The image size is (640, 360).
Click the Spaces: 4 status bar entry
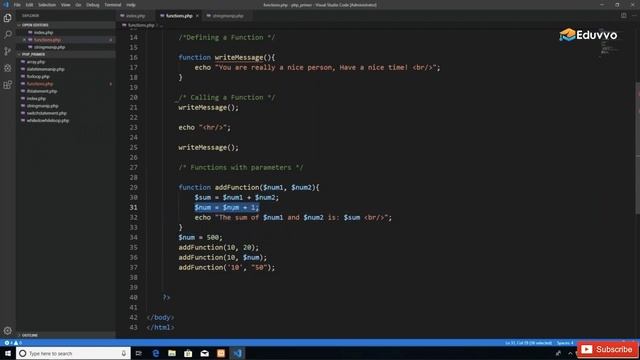tap(565, 343)
